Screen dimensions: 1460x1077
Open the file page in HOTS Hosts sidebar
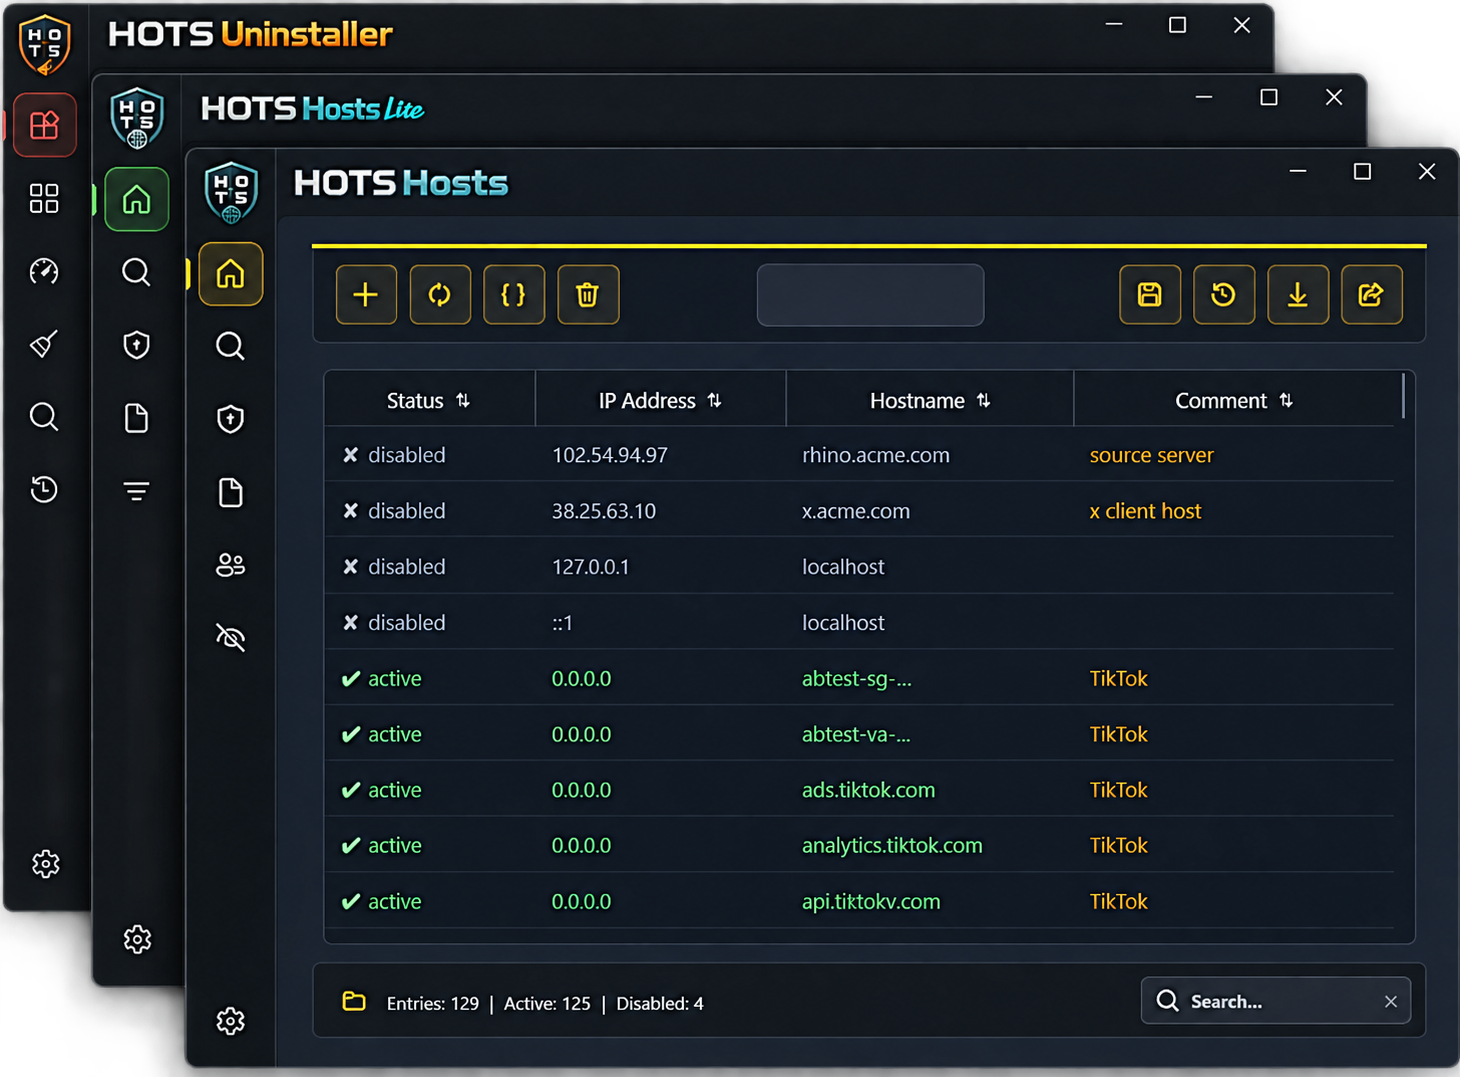point(231,493)
